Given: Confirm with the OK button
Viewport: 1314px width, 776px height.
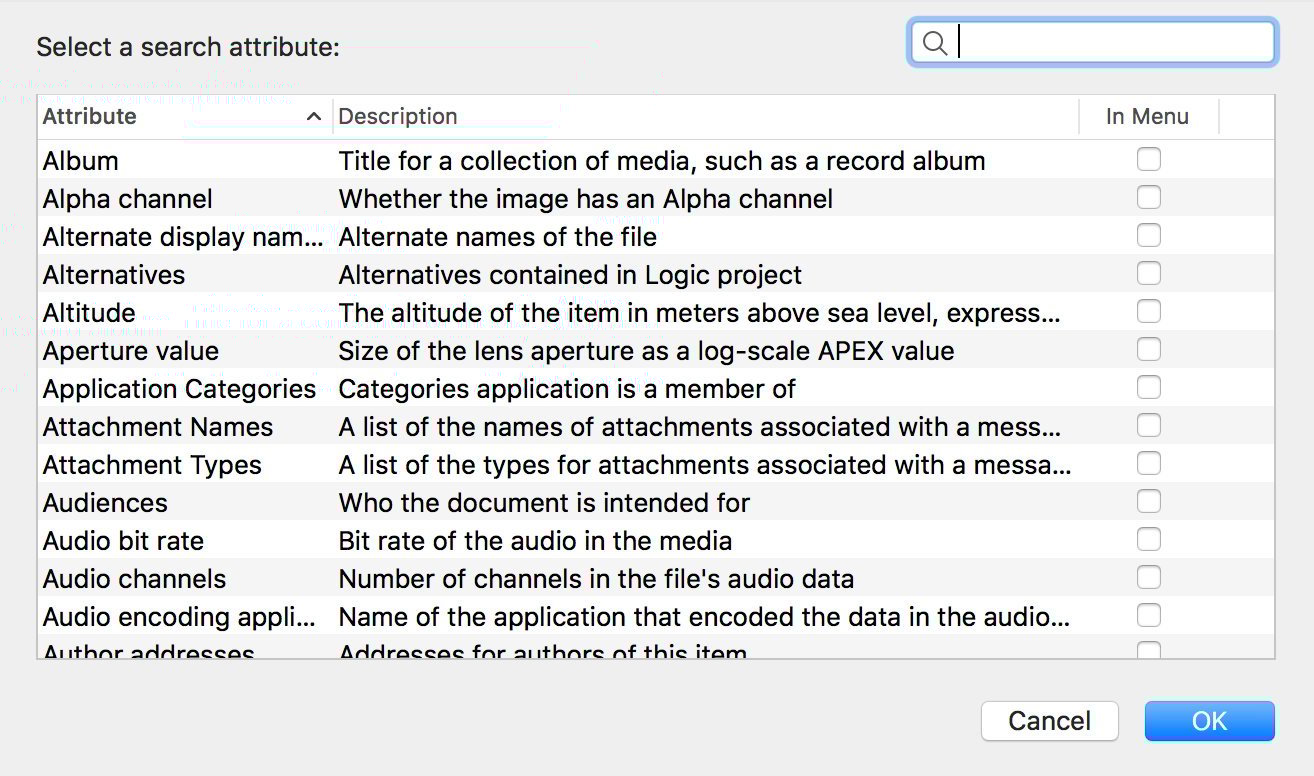Looking at the screenshot, I should click(x=1209, y=721).
